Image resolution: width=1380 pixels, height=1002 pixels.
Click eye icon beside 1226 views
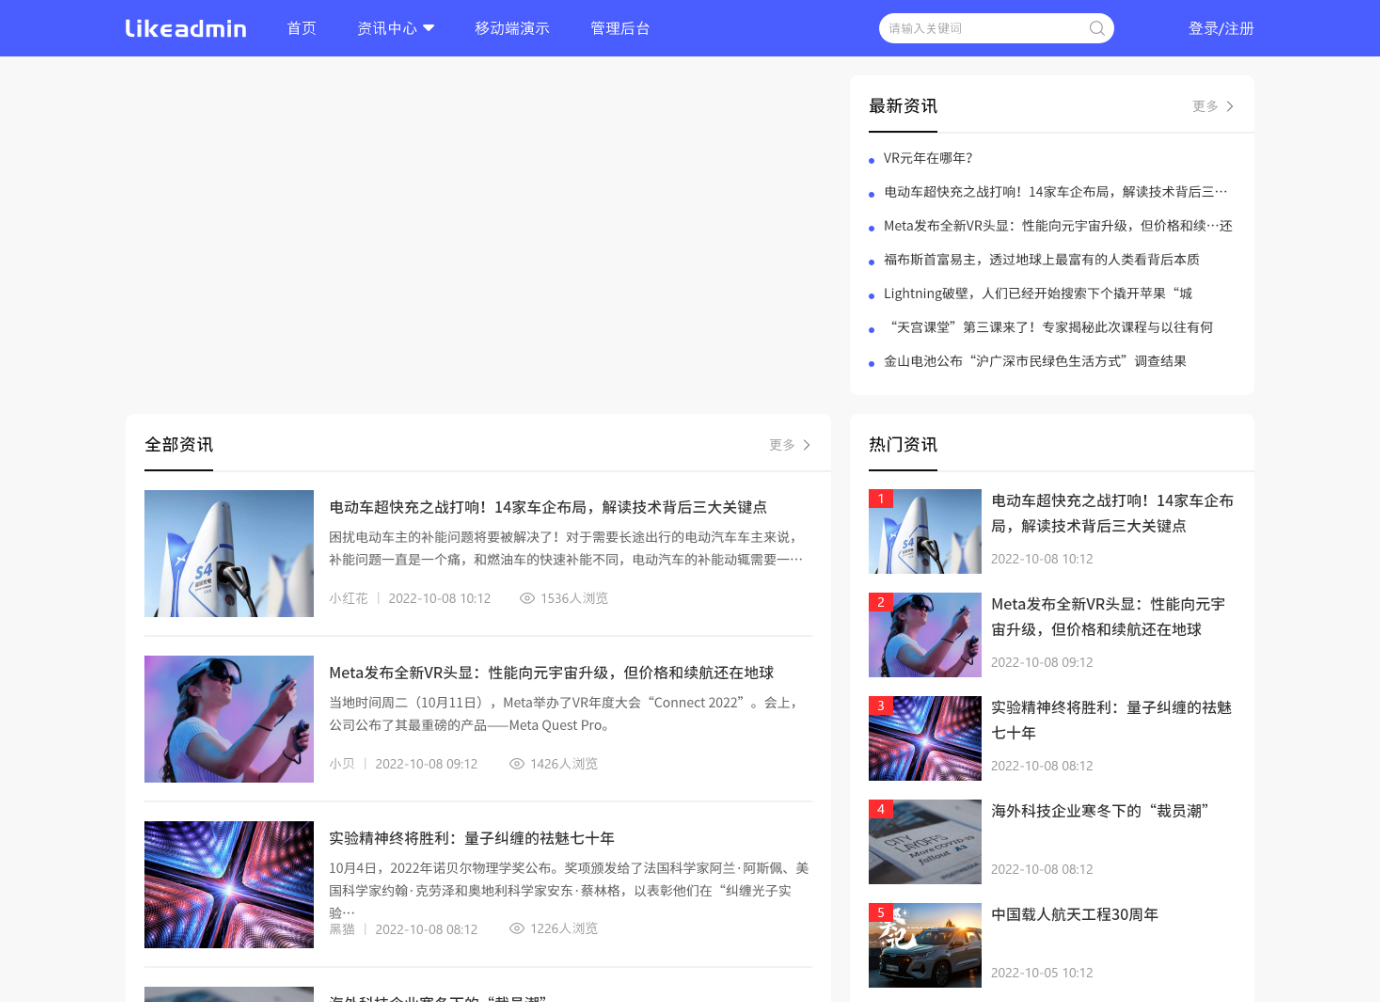click(517, 929)
